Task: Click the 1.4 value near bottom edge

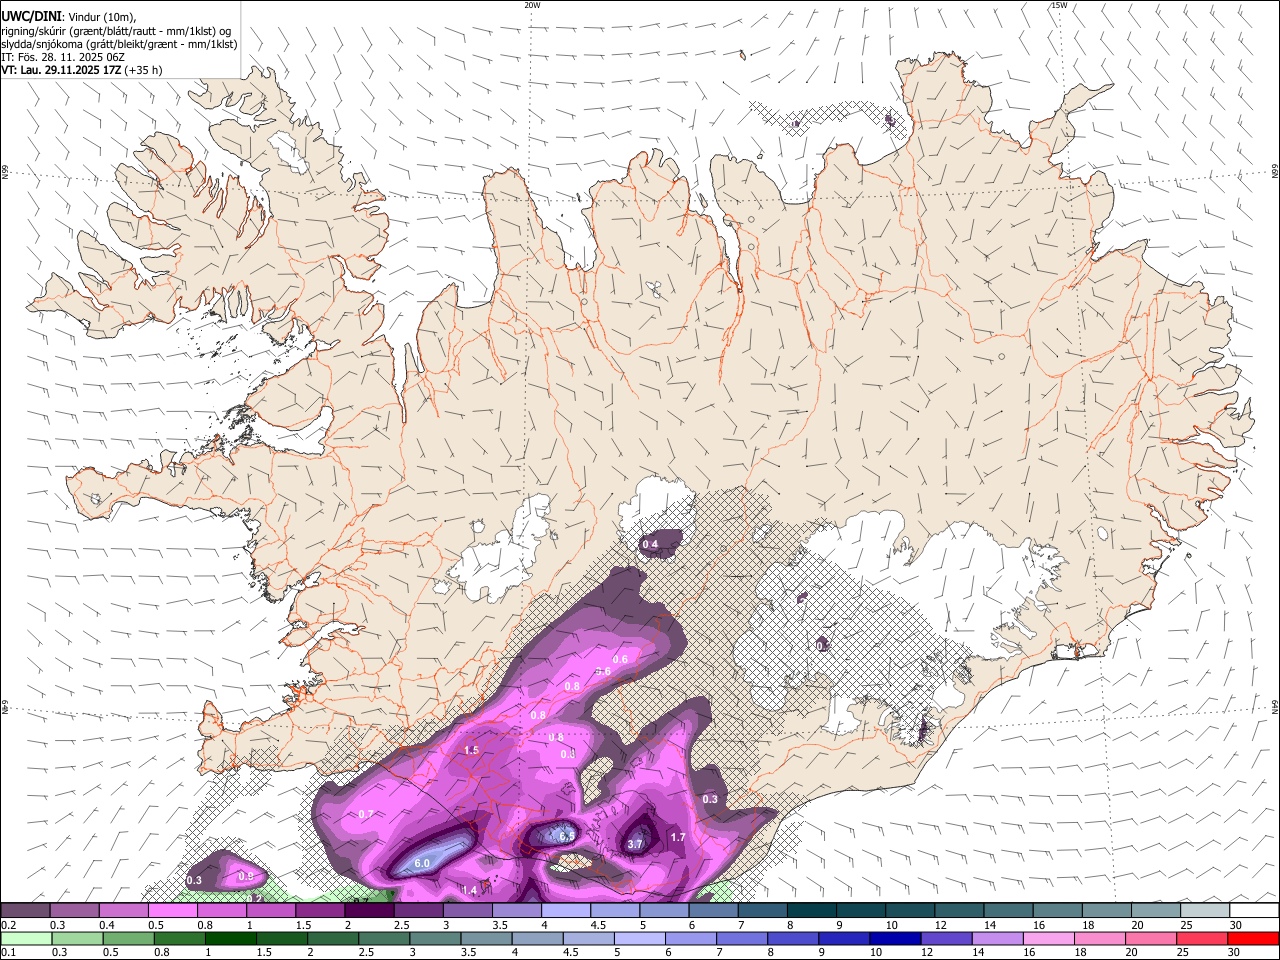Action: point(469,890)
